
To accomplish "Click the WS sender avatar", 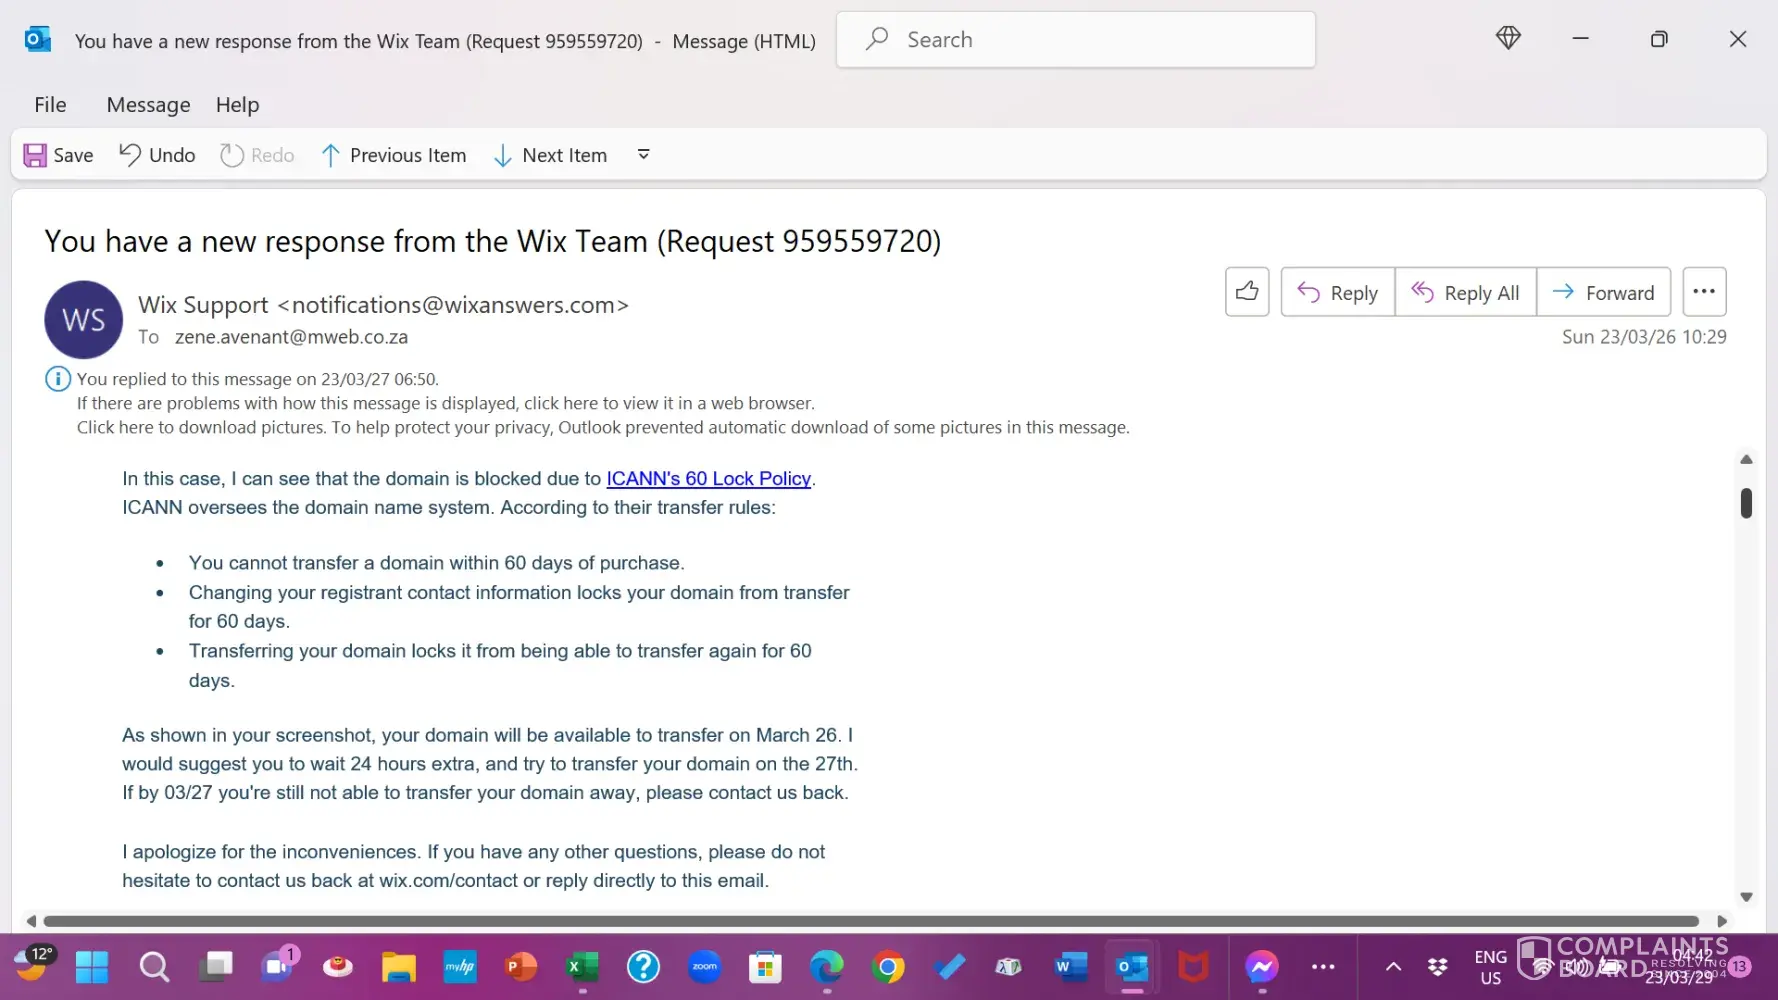I will (84, 320).
